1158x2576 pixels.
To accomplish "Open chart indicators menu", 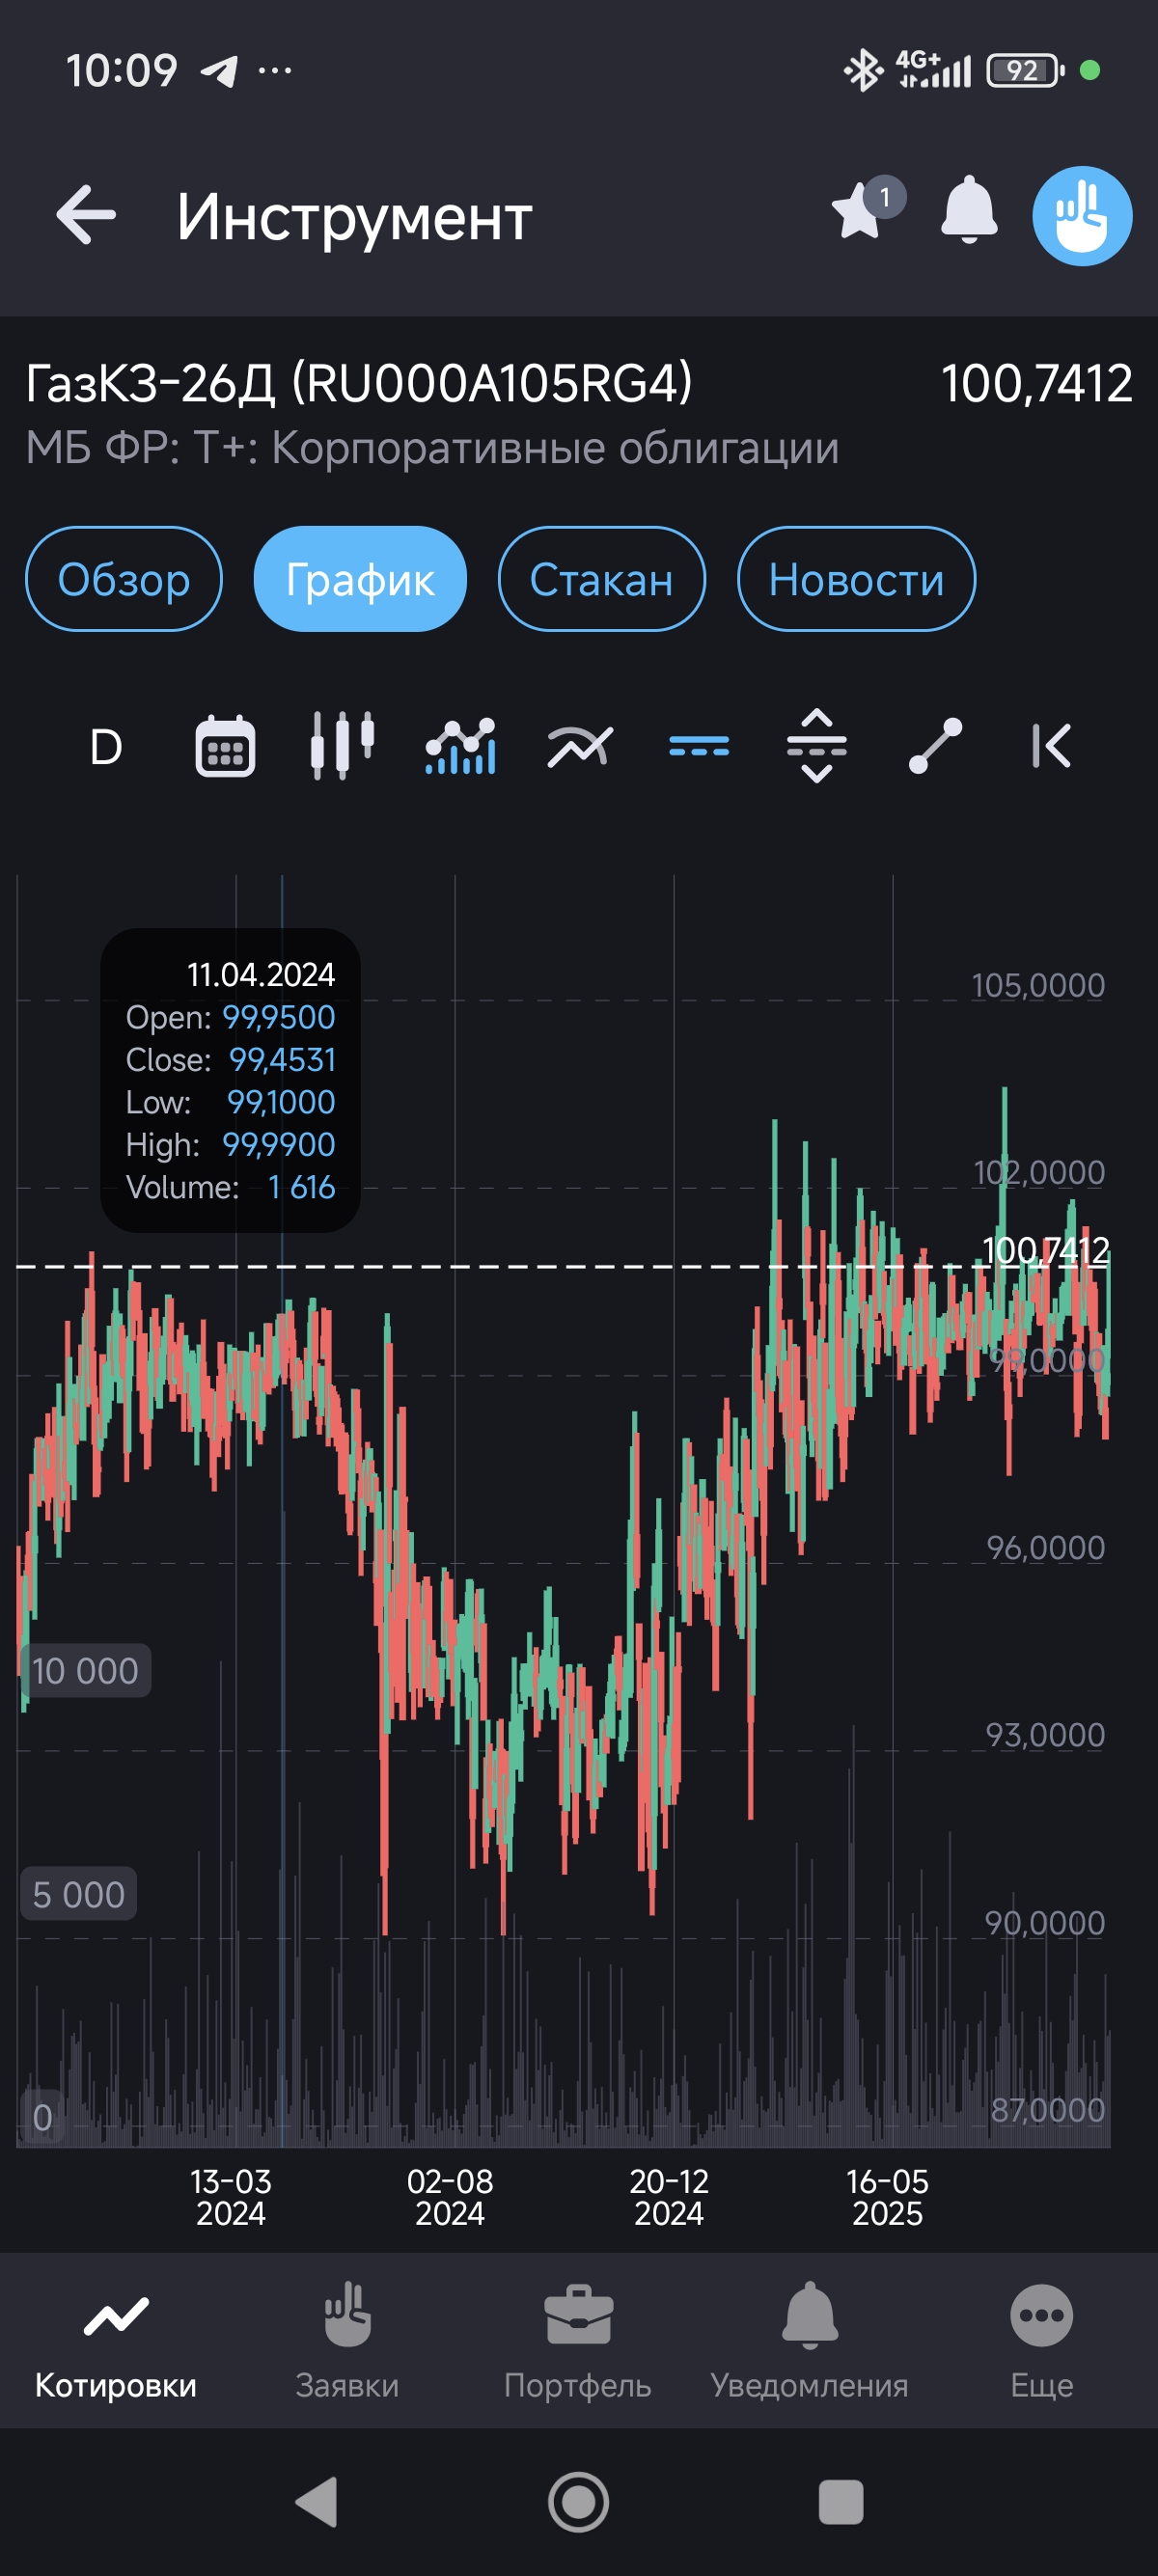I will point(460,746).
